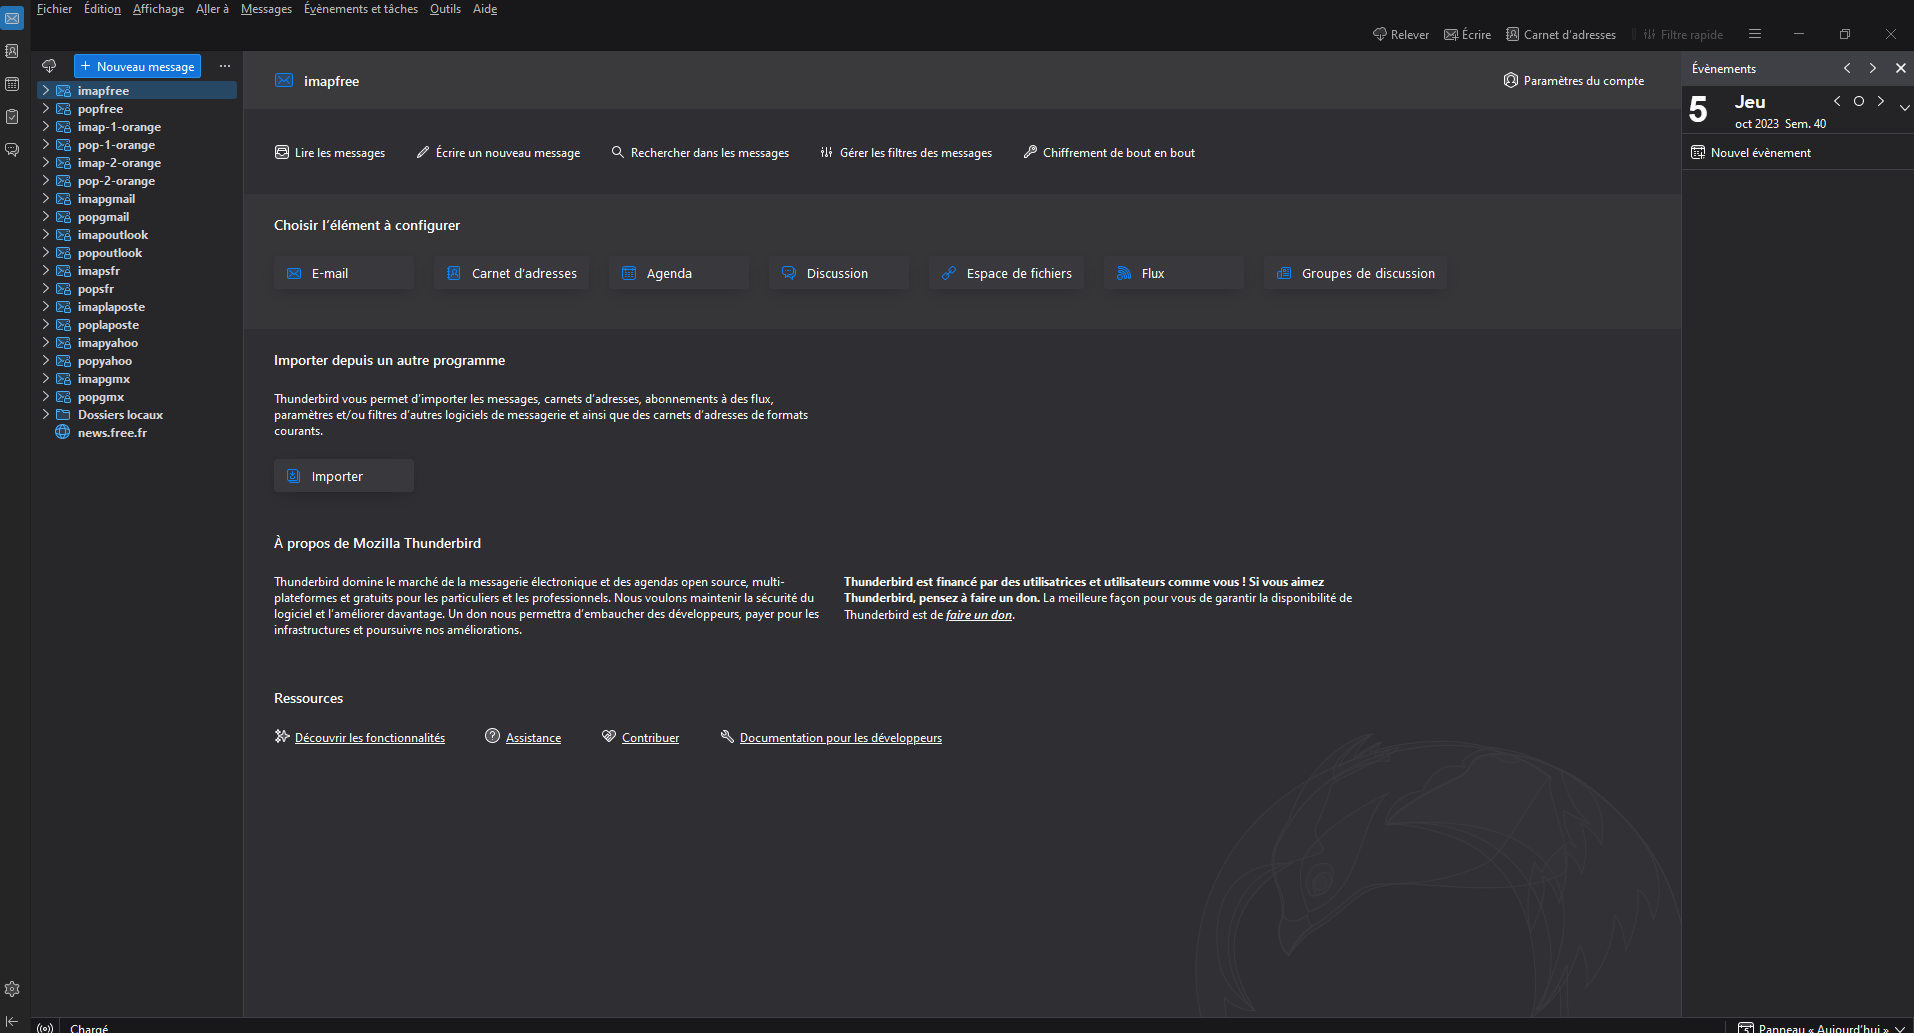The height and width of the screenshot is (1033, 1914).
Task: Select the news.free.fr account
Action: (112, 433)
